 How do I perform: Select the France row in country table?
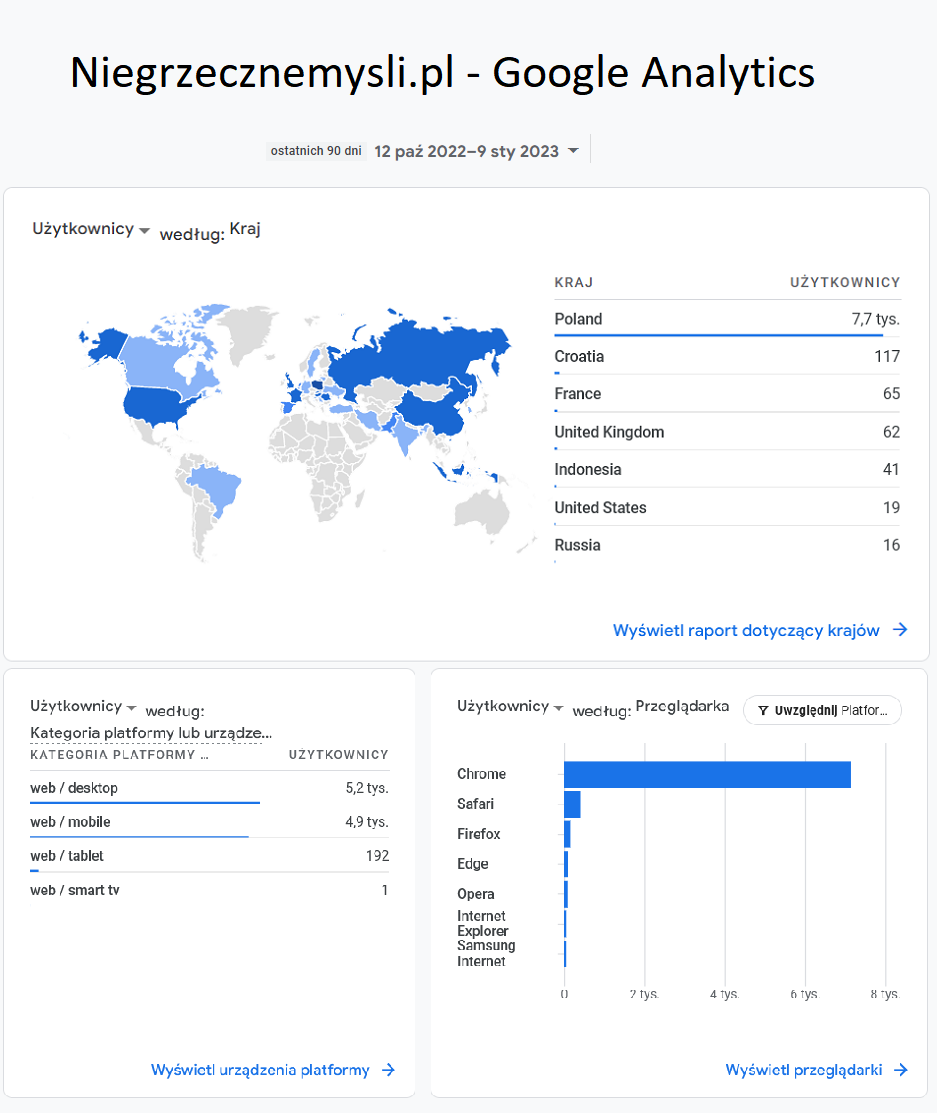[x=727, y=394]
